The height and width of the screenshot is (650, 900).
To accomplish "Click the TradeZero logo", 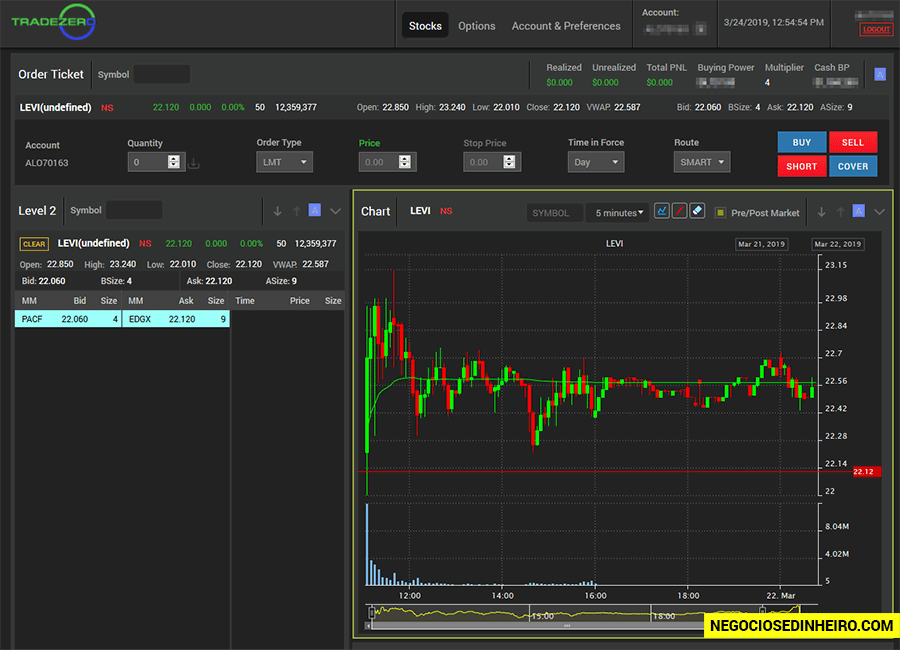I will pos(52,22).
